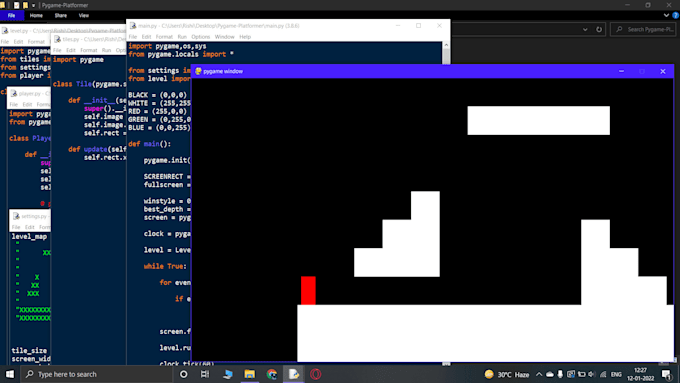Image resolution: width=680 pixels, height=383 pixels.
Task: Open the Windows Start menu
Action: click(10, 374)
